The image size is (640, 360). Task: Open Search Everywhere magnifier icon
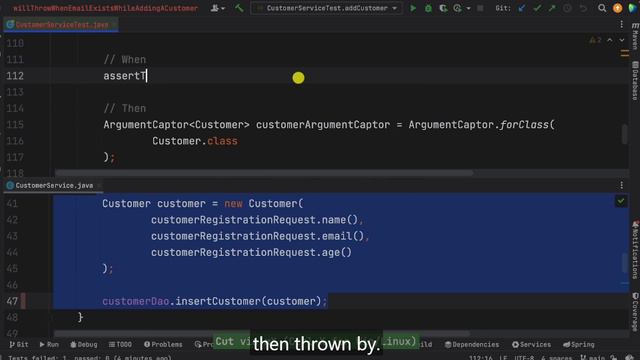point(602,8)
